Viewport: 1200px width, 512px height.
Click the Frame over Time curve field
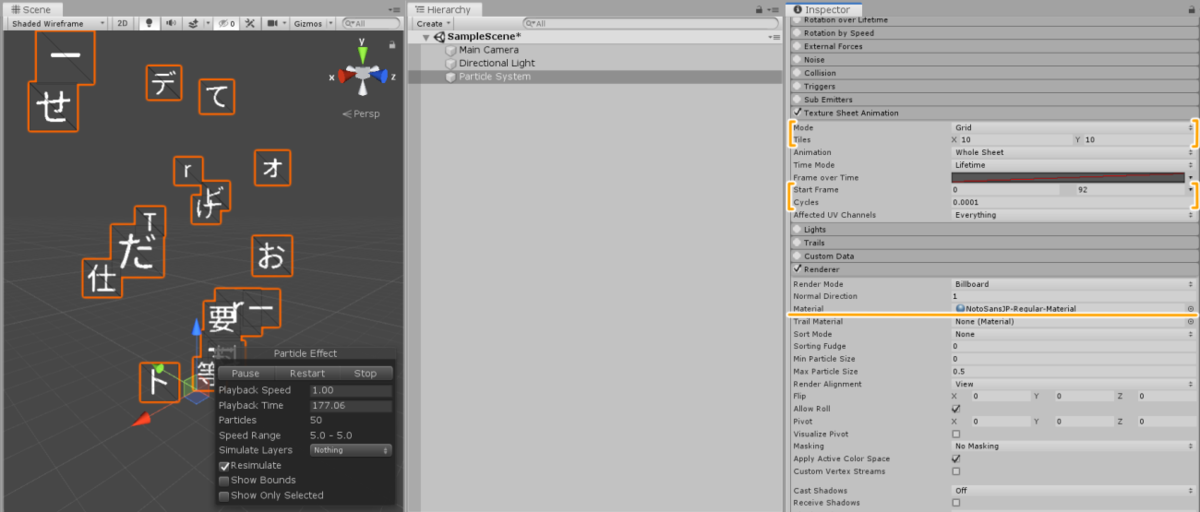click(1068, 178)
